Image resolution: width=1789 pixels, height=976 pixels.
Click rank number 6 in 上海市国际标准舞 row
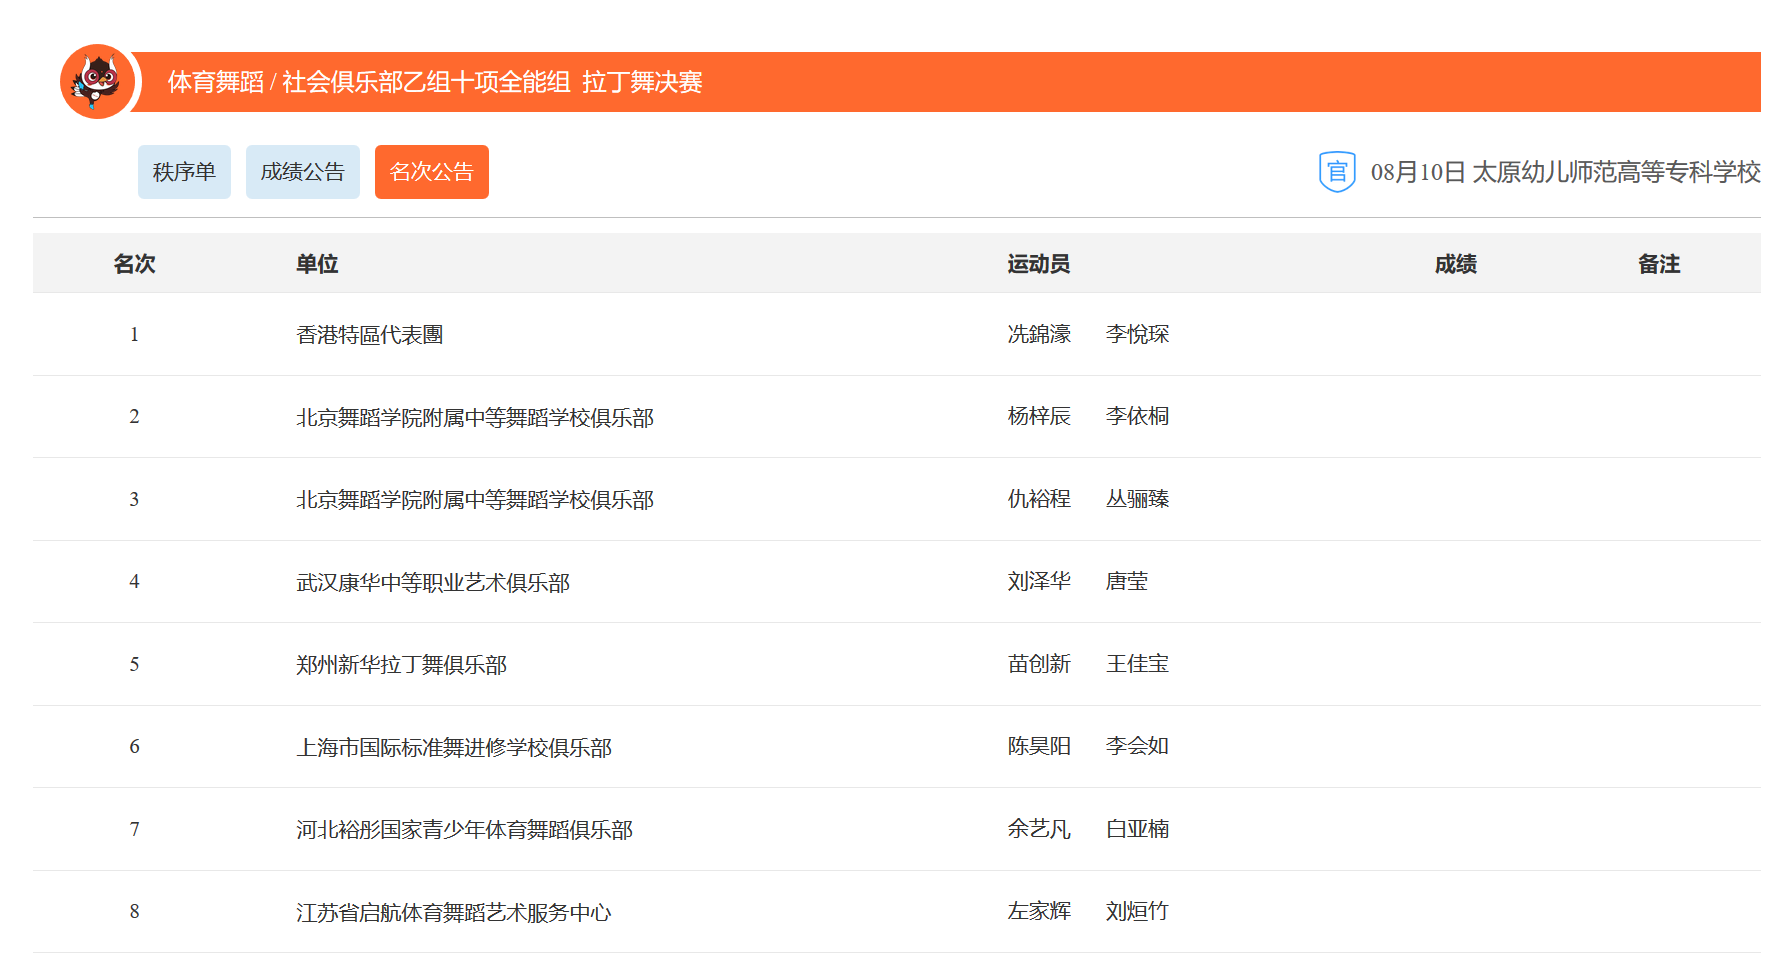134,746
